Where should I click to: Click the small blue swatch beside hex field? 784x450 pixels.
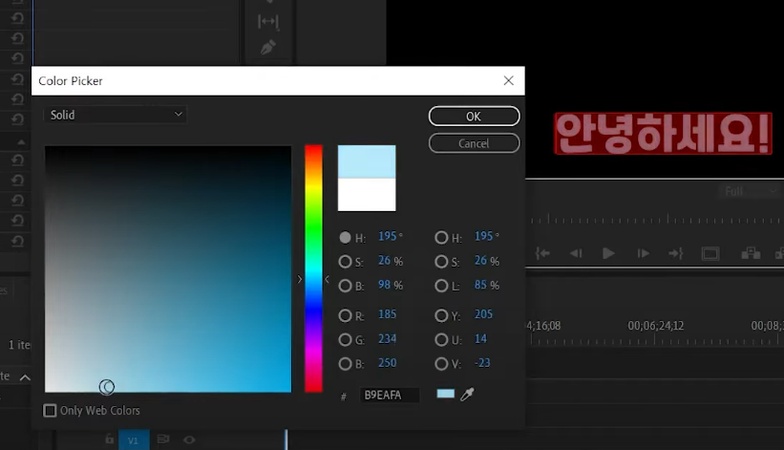coord(446,394)
